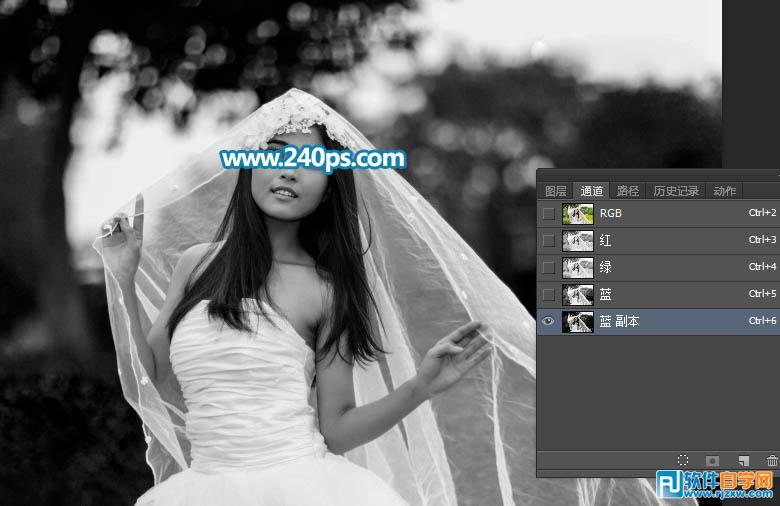Switch to the 动作 tab
Screen dimensions: 780x506
pyautogui.click(x=724, y=191)
